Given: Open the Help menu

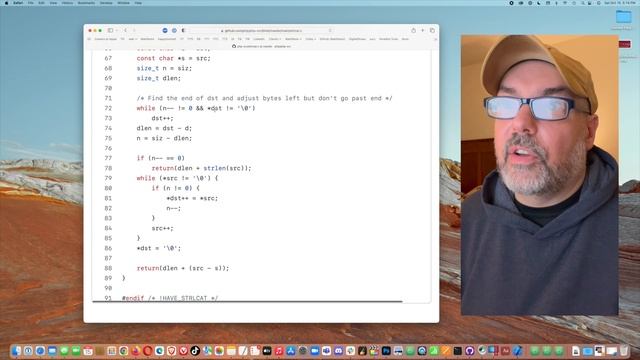Looking at the screenshot, I should click(x=138, y=3).
